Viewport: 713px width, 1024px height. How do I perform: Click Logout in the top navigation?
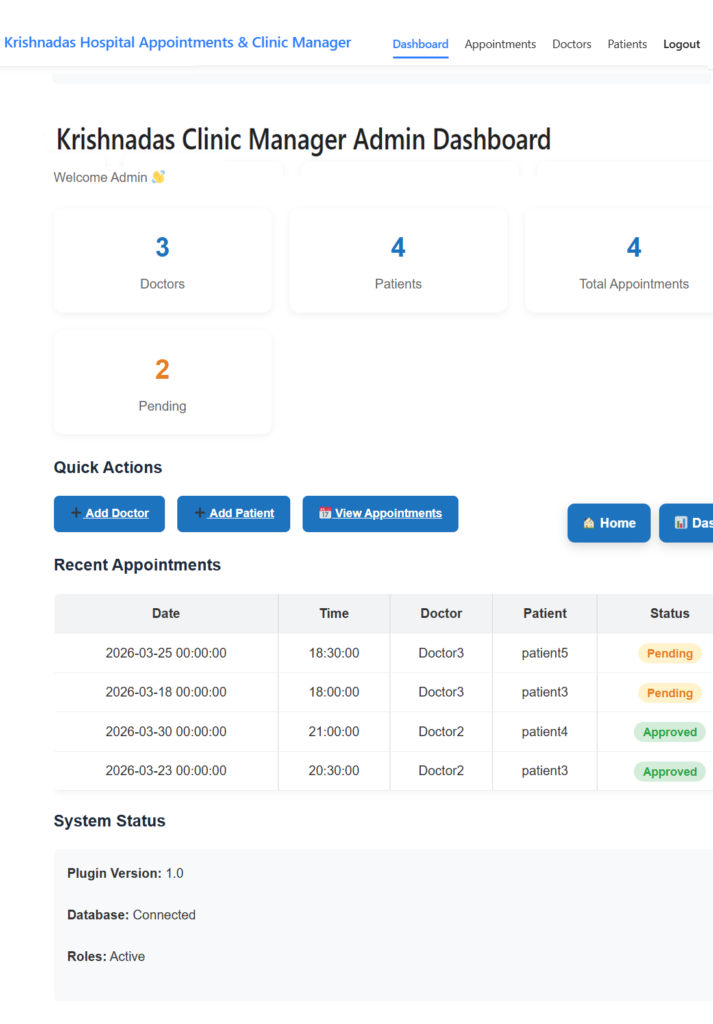click(682, 44)
